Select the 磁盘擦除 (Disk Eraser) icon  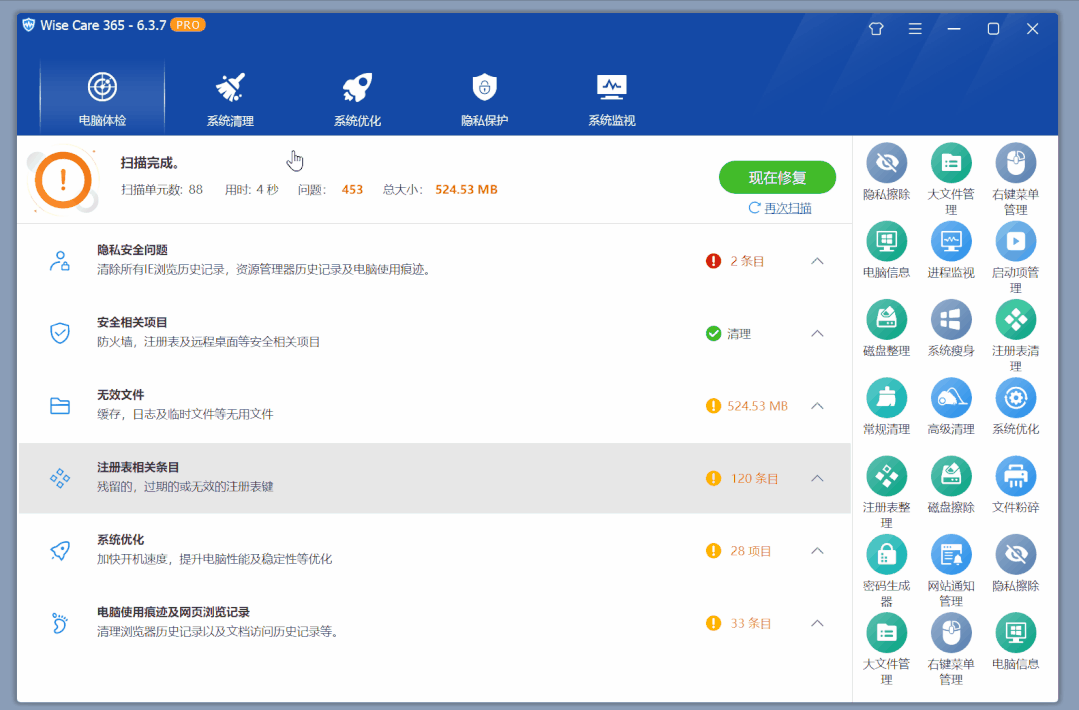pos(950,475)
